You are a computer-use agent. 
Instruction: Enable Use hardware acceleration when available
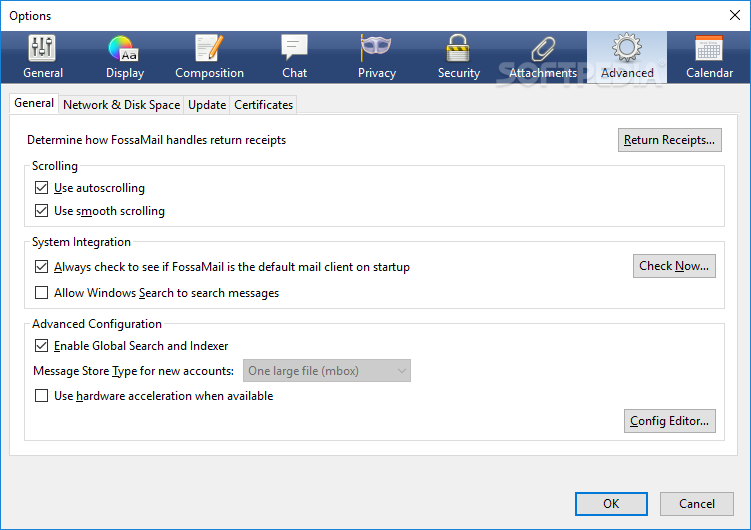pyautogui.click(x=42, y=396)
